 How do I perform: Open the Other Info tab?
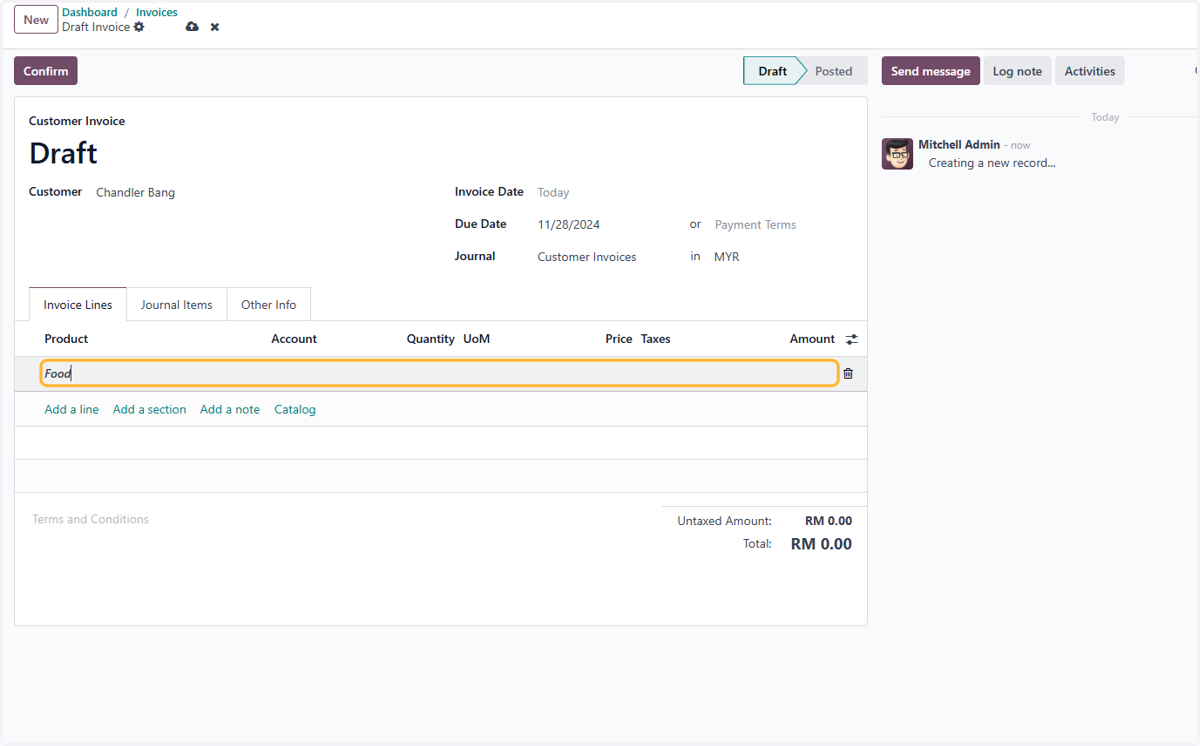(269, 305)
